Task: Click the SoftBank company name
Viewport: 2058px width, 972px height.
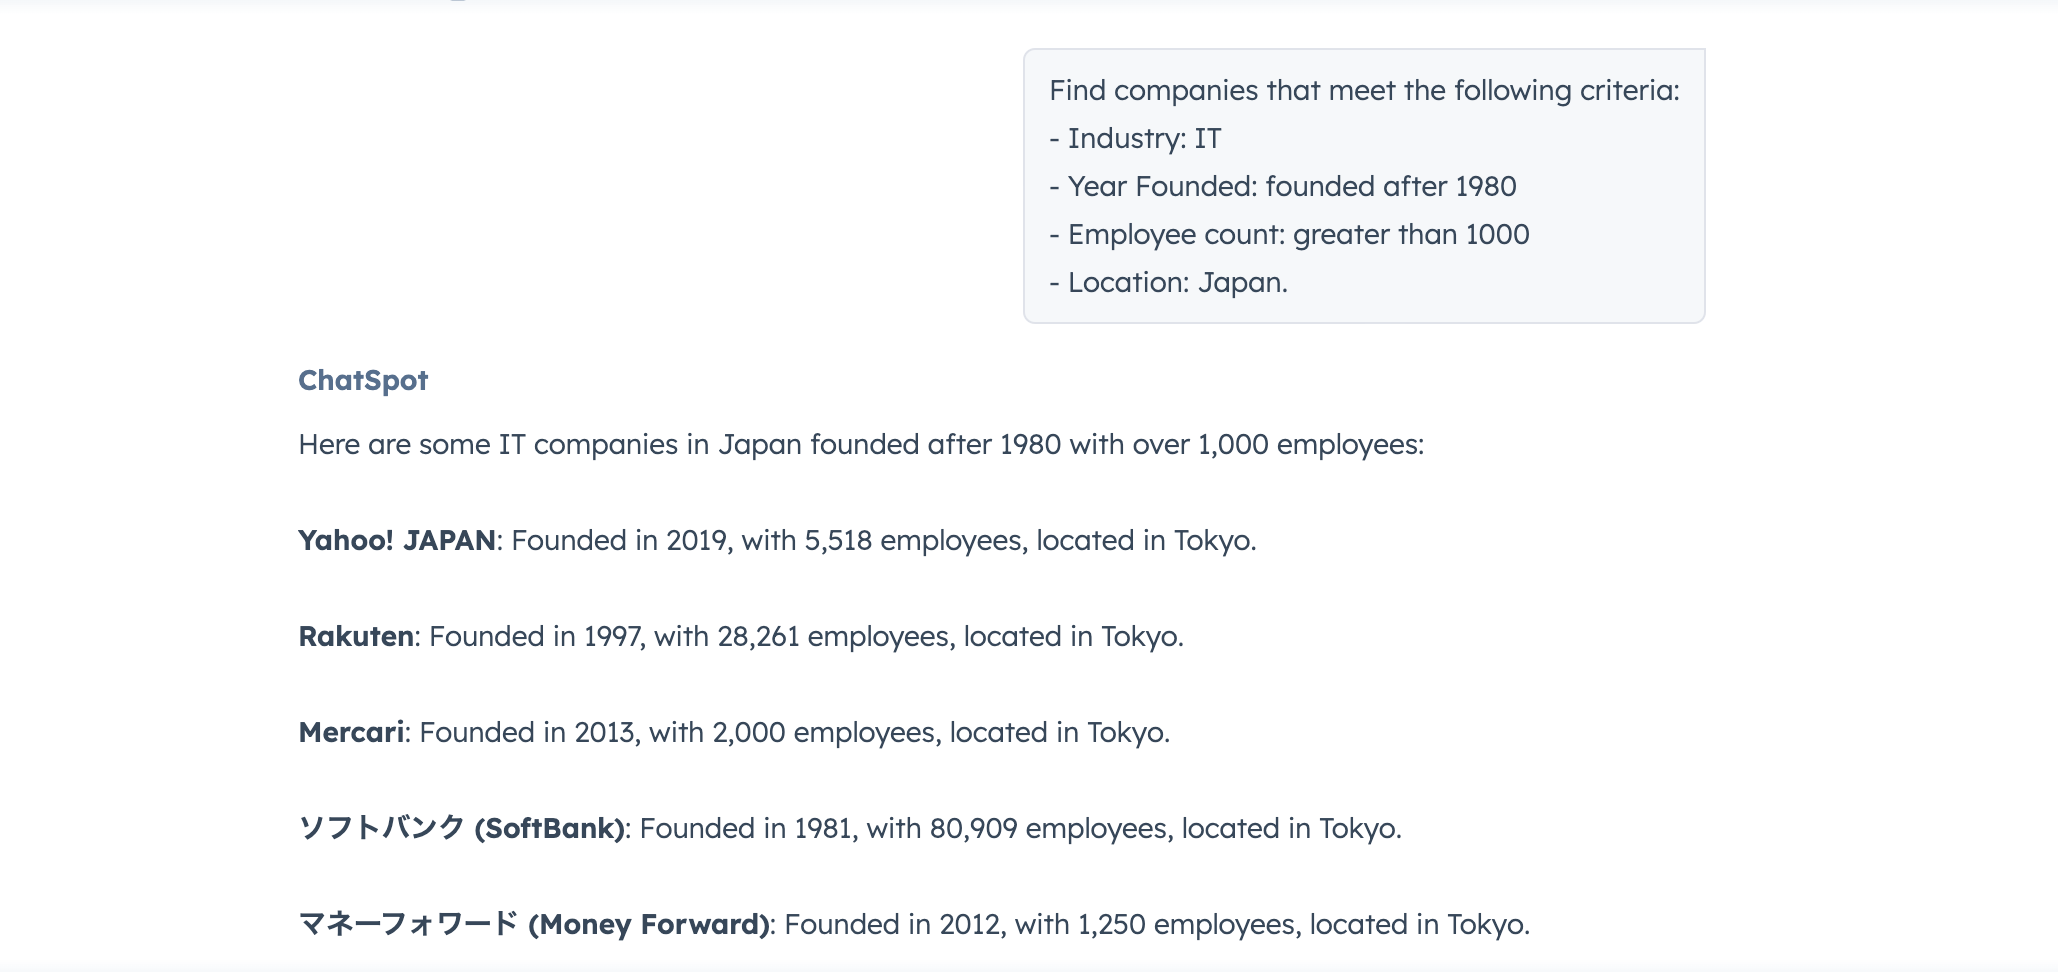Action: [x=462, y=828]
